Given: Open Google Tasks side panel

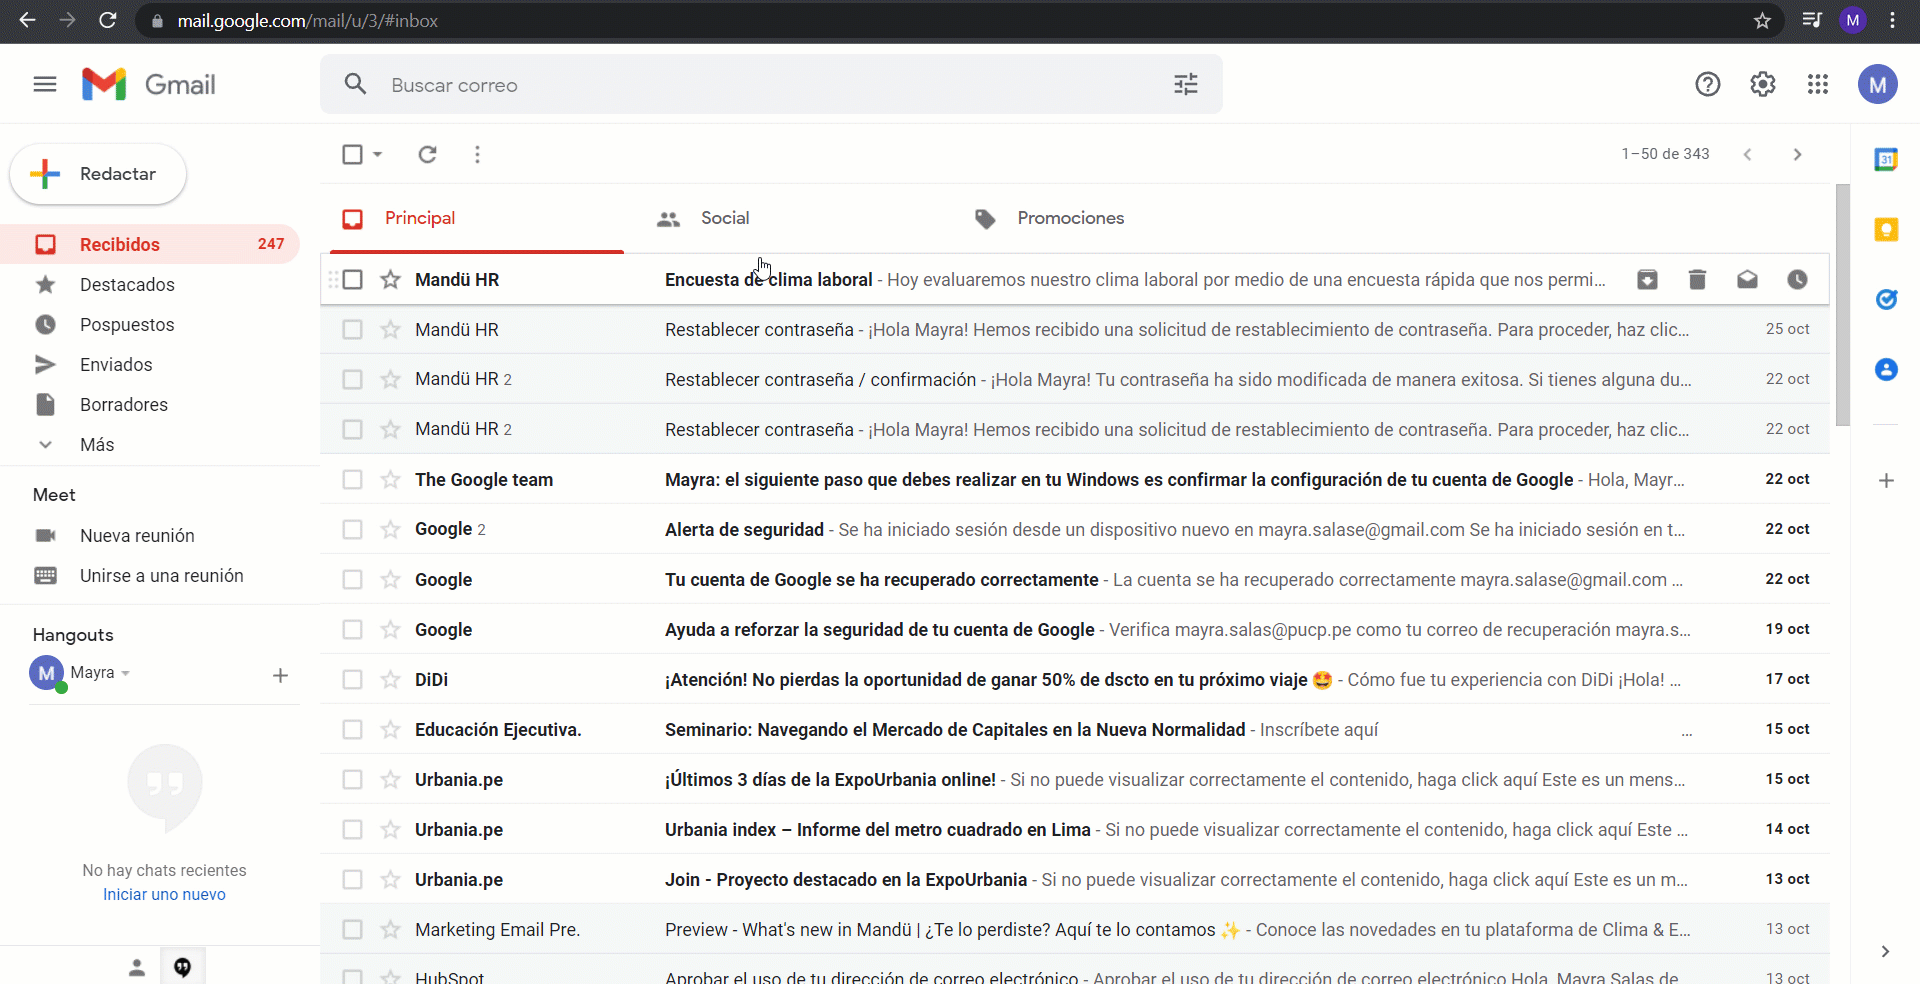Looking at the screenshot, I should click(x=1886, y=300).
